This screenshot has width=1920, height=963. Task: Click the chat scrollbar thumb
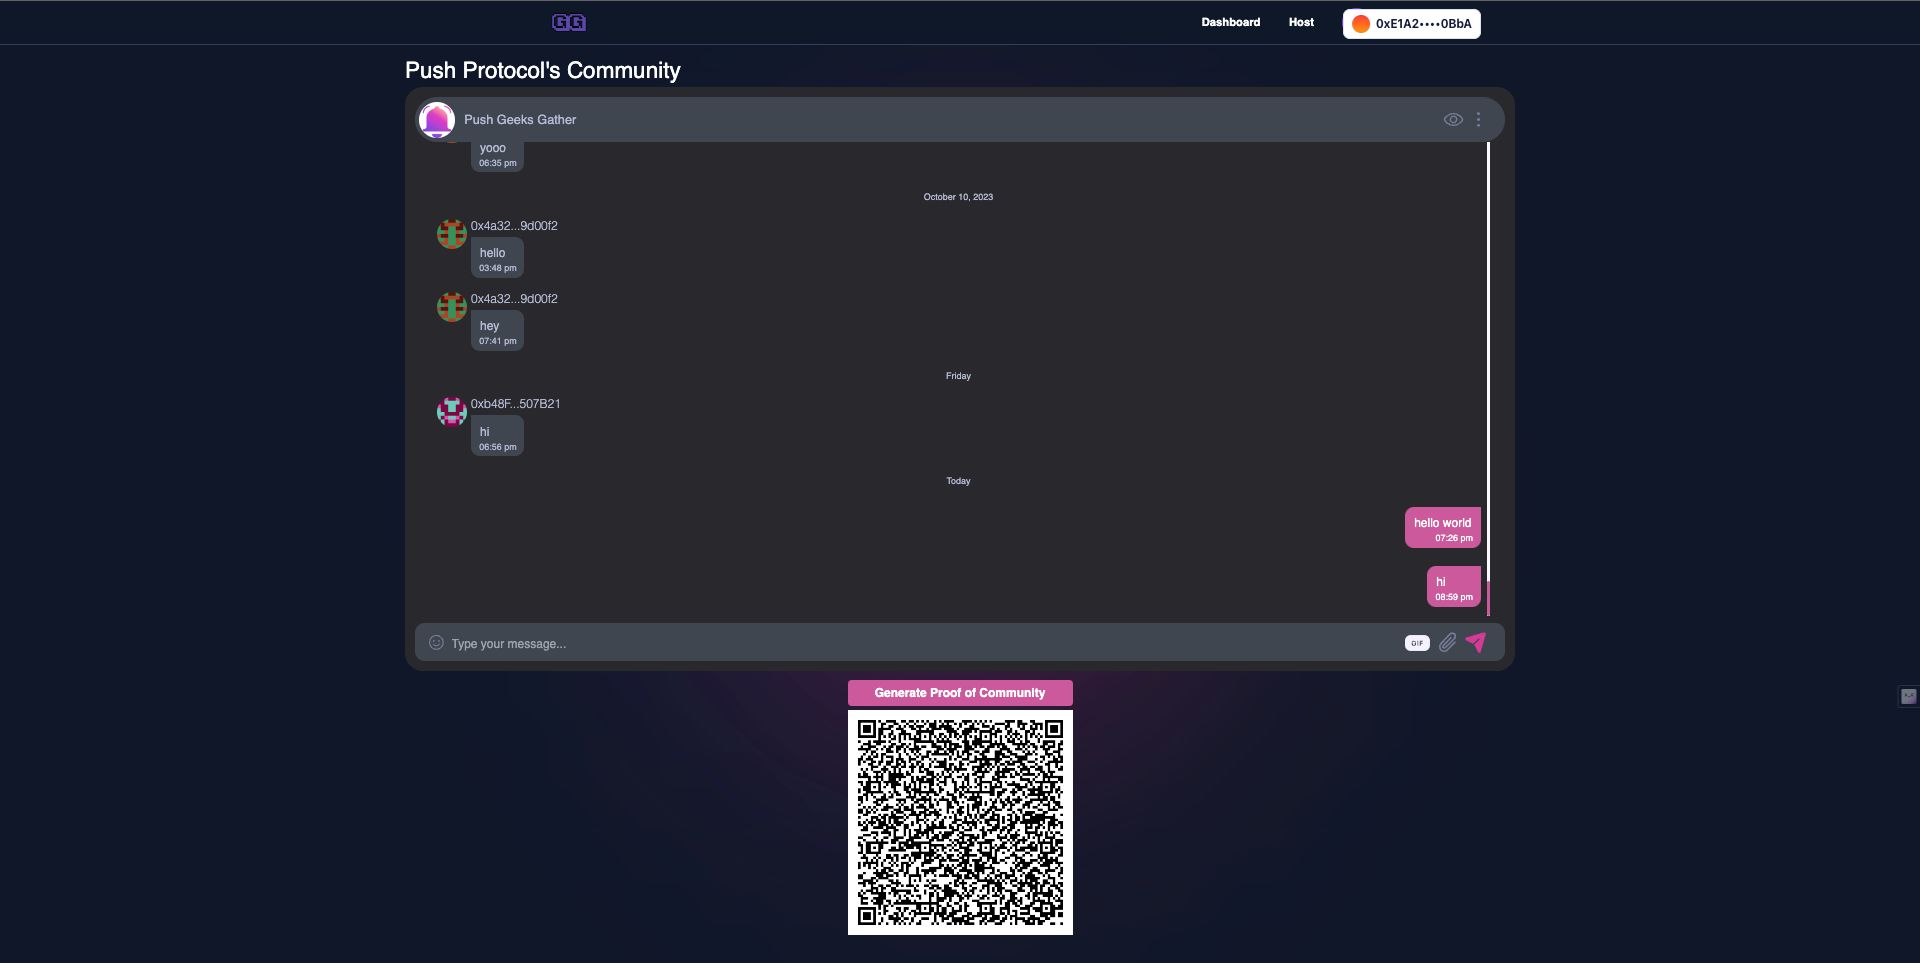tap(1488, 598)
